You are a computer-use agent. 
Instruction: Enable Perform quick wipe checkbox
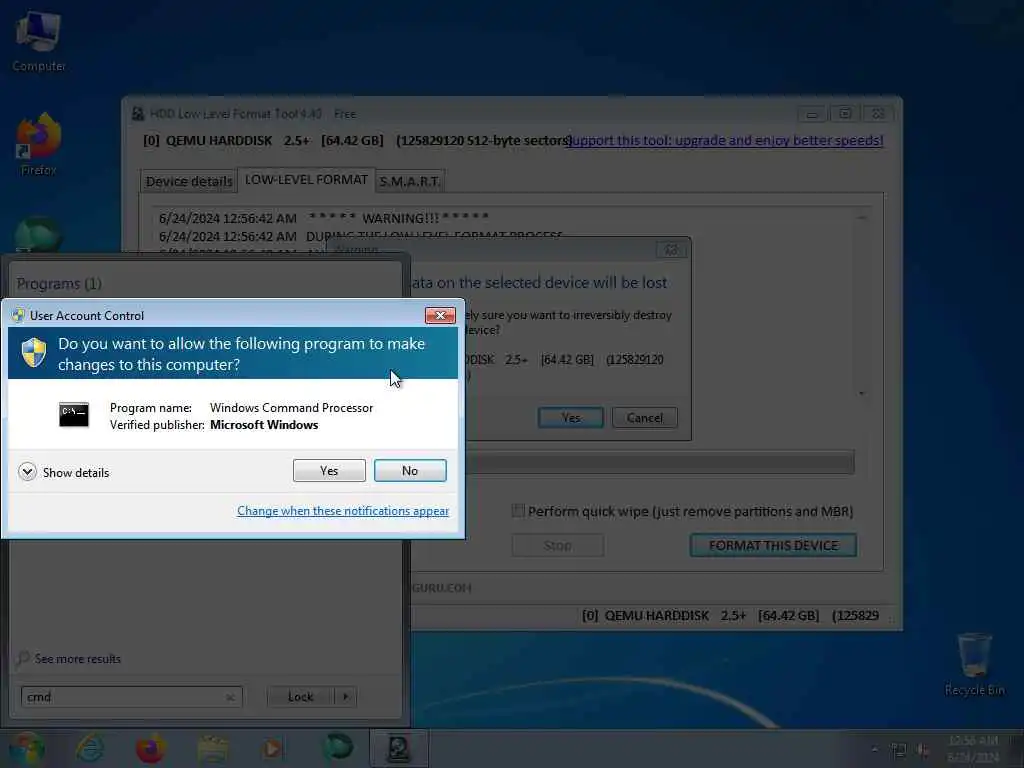click(x=518, y=511)
